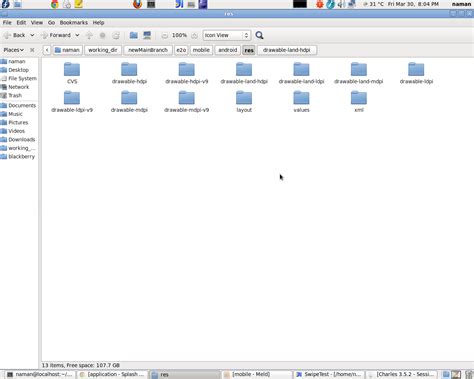Jump to the android path button
Image resolution: width=474 pixels, height=379 pixels.
click(x=228, y=50)
